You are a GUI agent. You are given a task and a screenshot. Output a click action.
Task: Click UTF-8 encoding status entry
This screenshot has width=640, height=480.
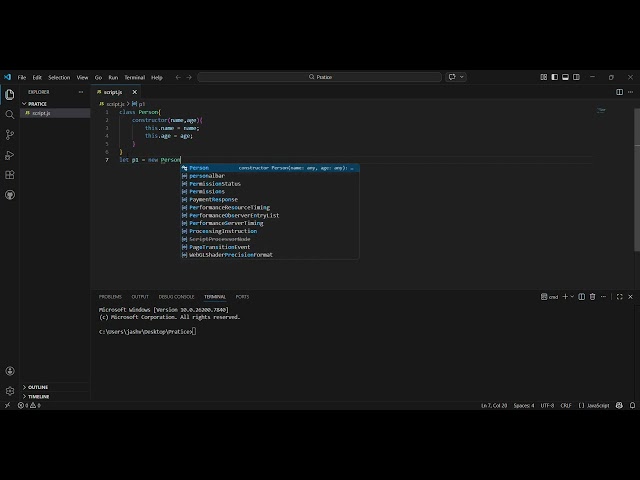pos(547,405)
